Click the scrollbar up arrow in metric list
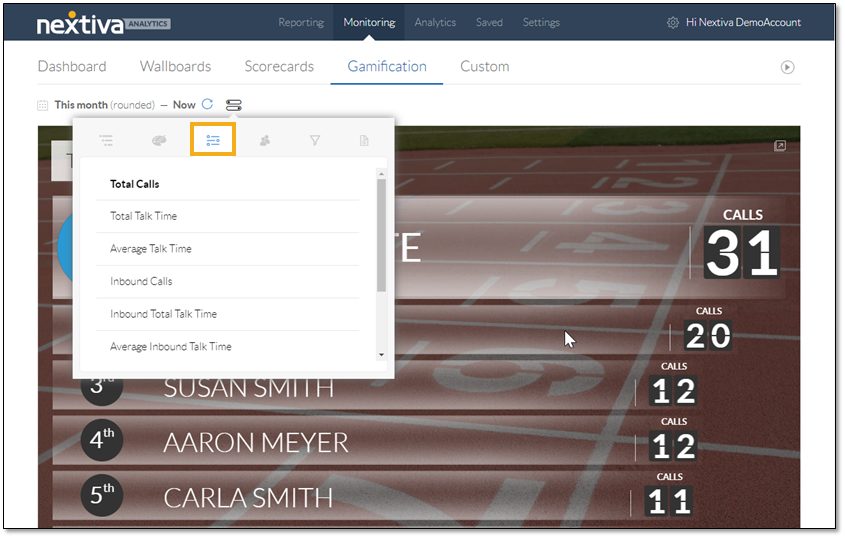The width and height of the screenshot is (845, 538). 382,174
